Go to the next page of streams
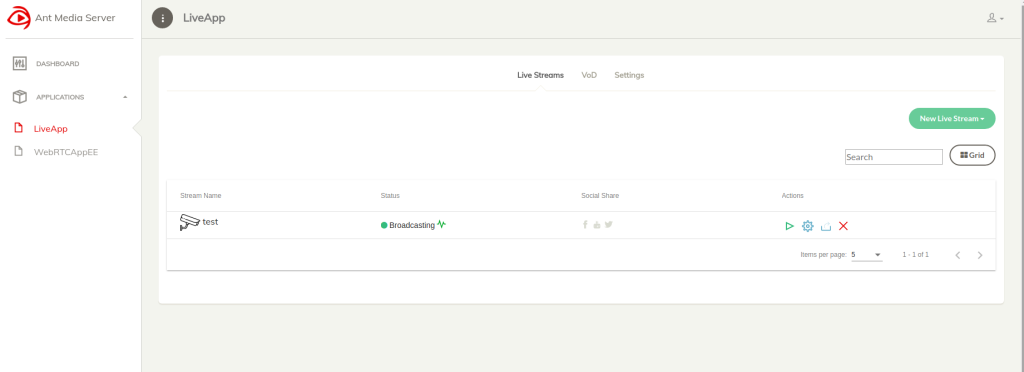Screen dimensions: 1024x372 (x=980, y=255)
